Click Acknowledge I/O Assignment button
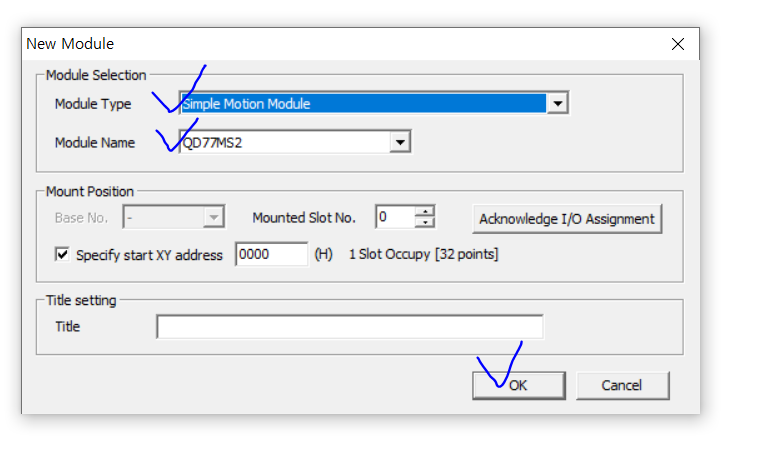The width and height of the screenshot is (763, 456). point(567,219)
